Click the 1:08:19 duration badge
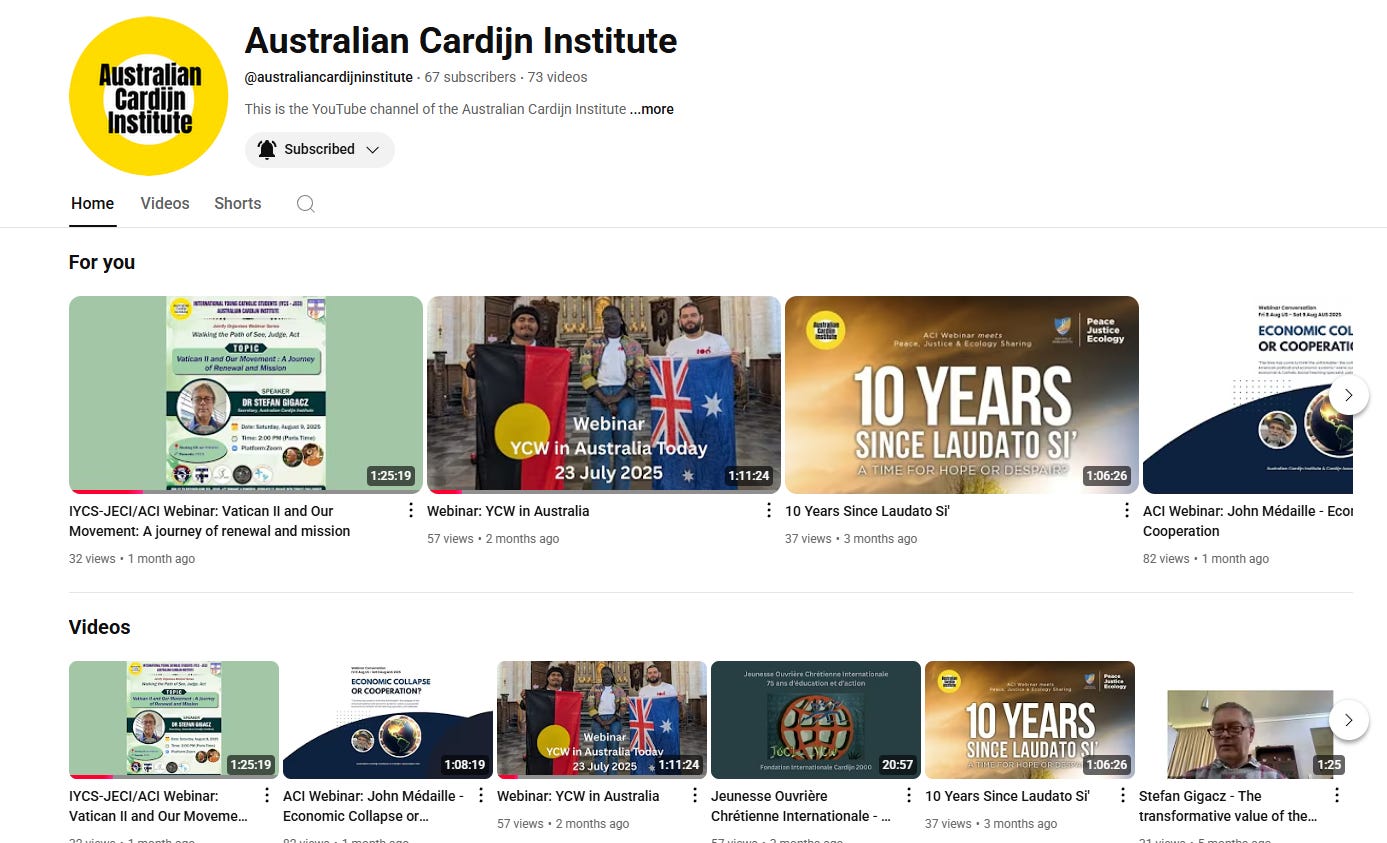This screenshot has width=1387, height=843. coord(464,765)
